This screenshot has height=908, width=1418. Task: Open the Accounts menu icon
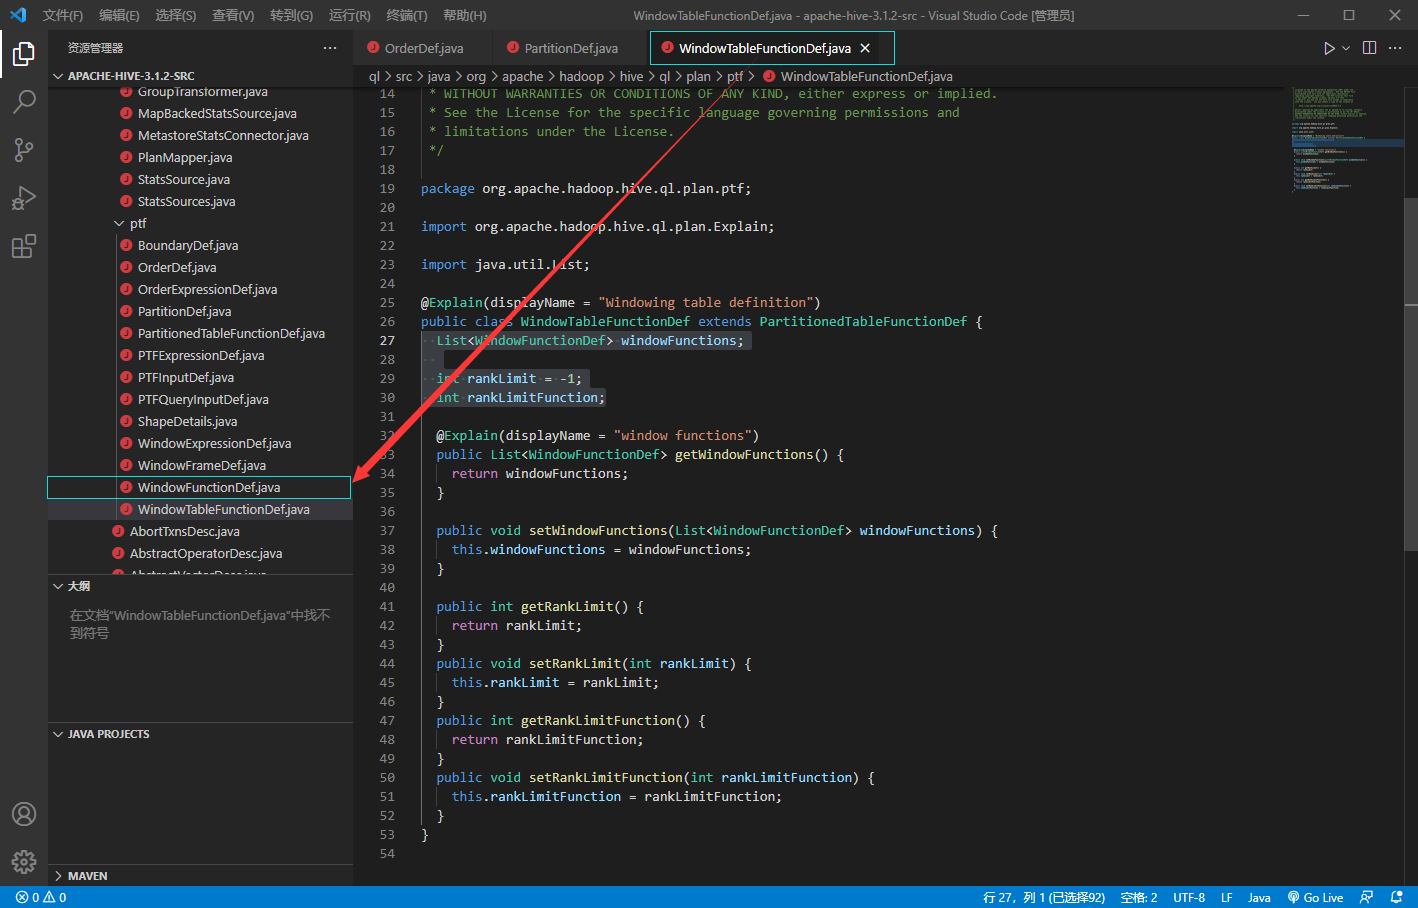coord(24,814)
